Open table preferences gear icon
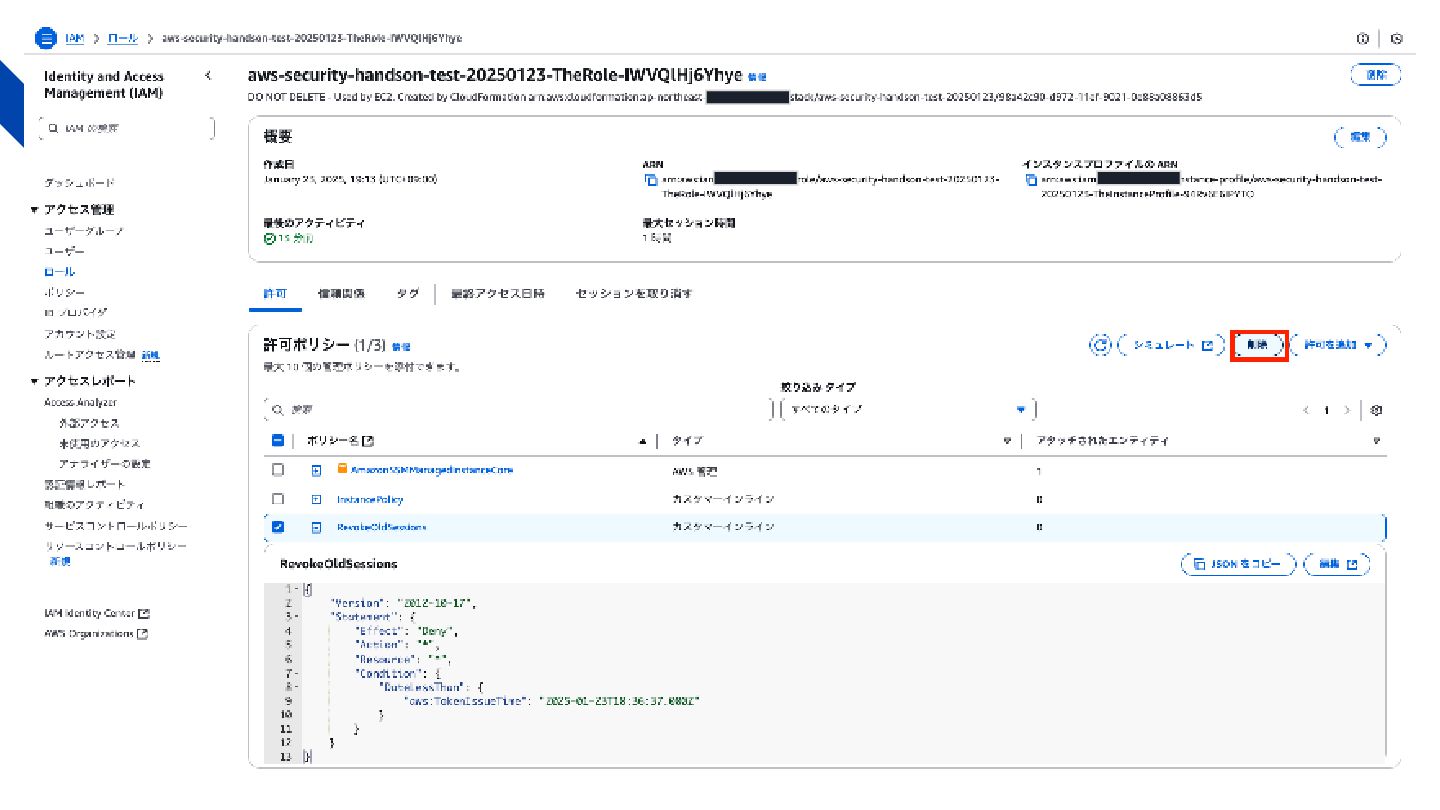 tap(1377, 410)
